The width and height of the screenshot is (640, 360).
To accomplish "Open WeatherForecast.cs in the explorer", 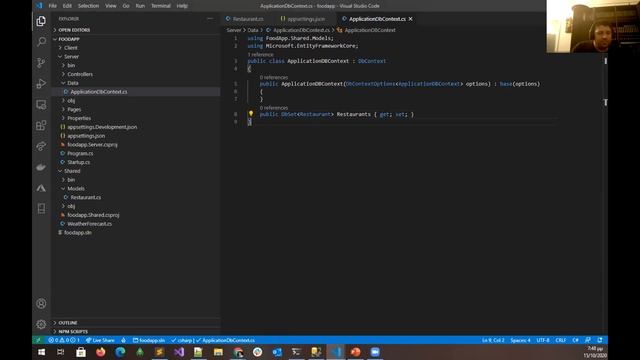I will (89, 224).
